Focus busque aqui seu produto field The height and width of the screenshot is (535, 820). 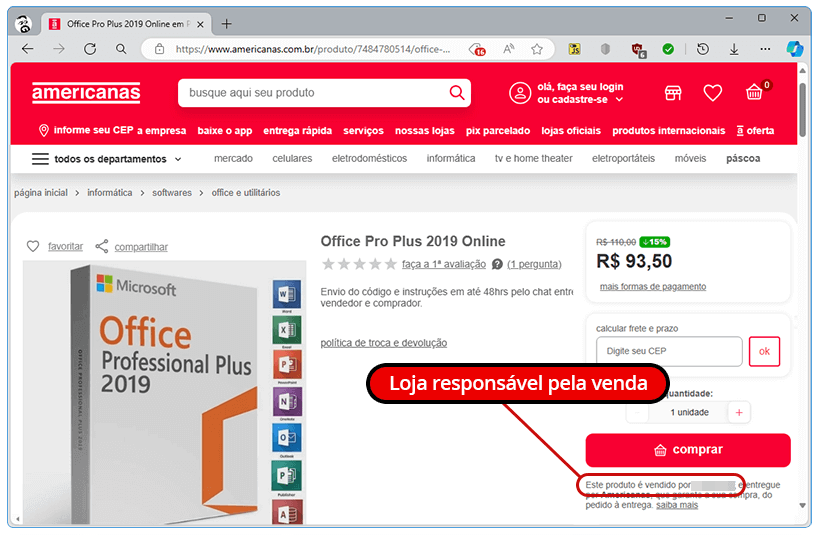[x=314, y=93]
